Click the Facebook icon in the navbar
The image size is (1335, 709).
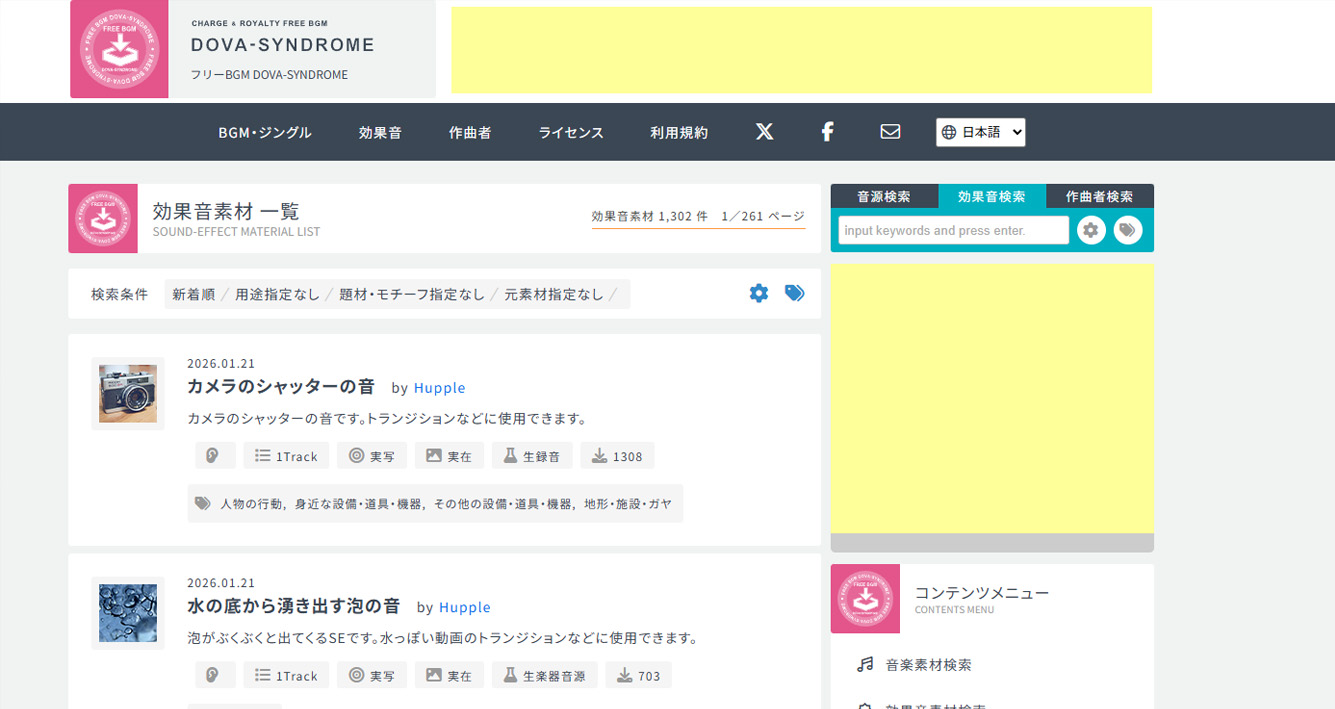click(827, 131)
